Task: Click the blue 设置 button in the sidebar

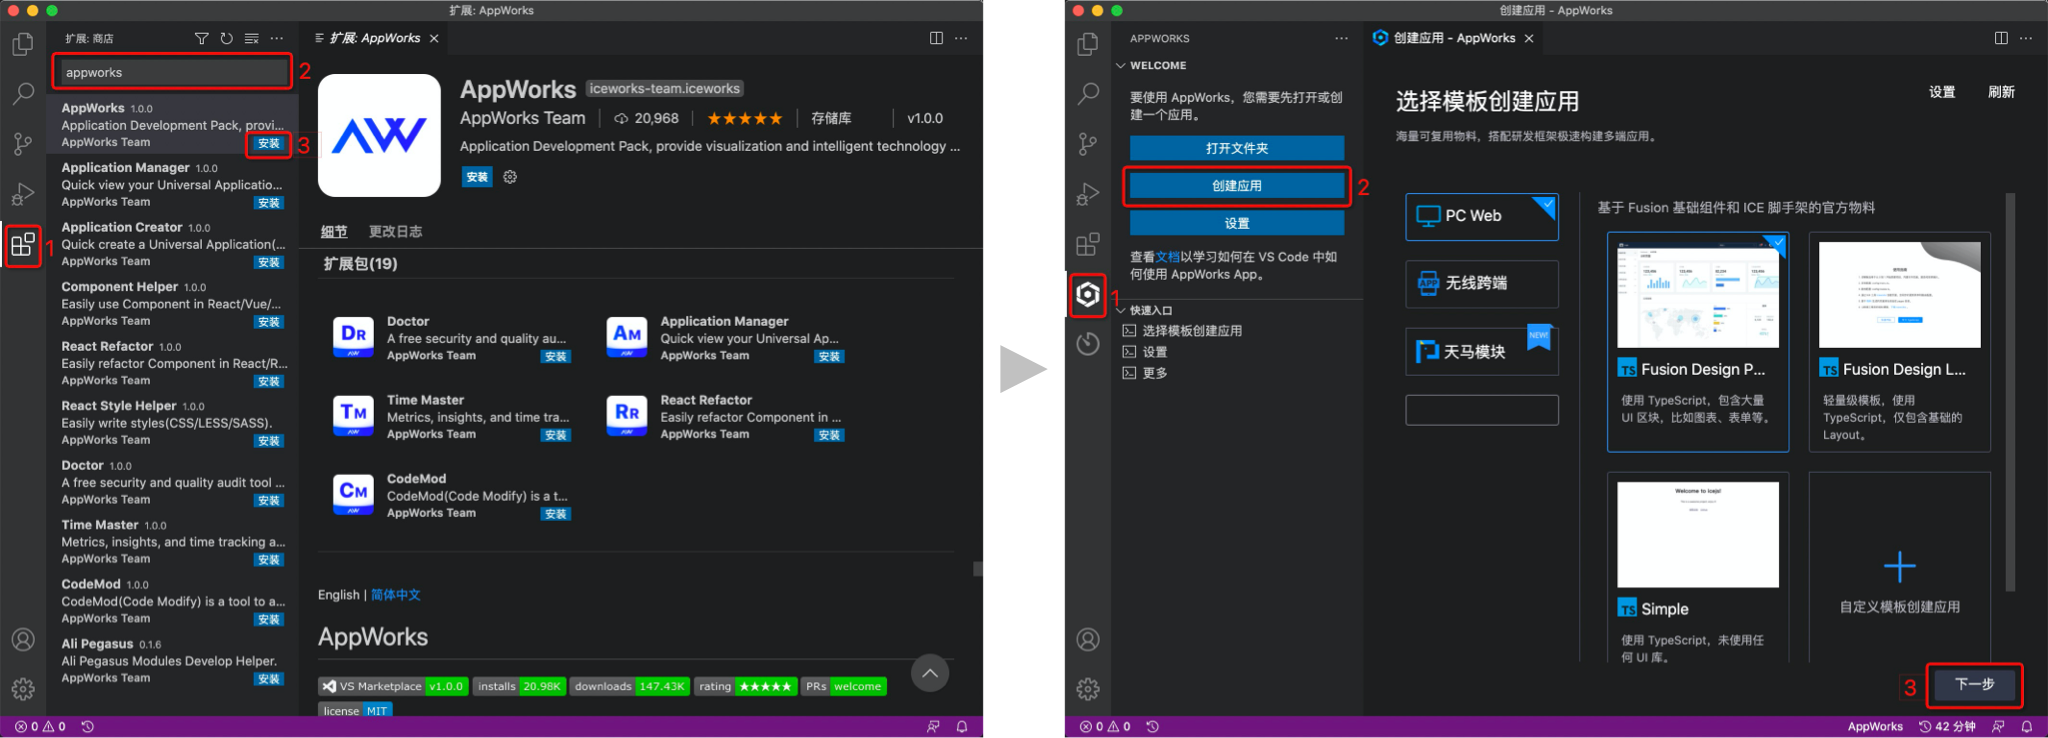Action: click(x=1237, y=223)
